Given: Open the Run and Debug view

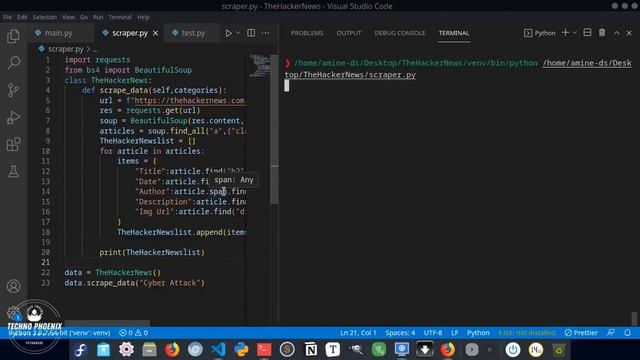Looking at the screenshot, I should pos(13,117).
